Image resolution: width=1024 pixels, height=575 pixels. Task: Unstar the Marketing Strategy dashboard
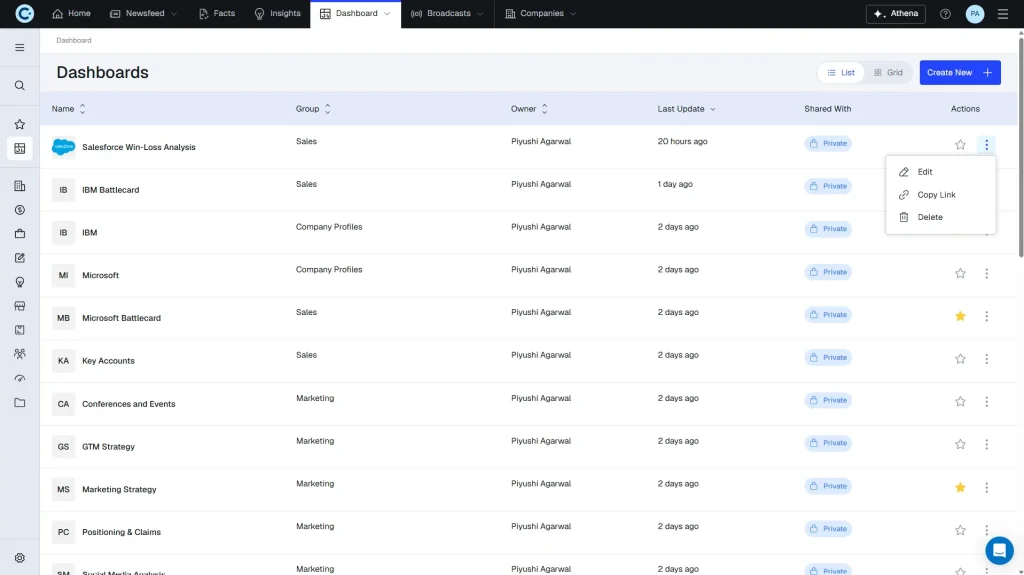[x=960, y=487]
